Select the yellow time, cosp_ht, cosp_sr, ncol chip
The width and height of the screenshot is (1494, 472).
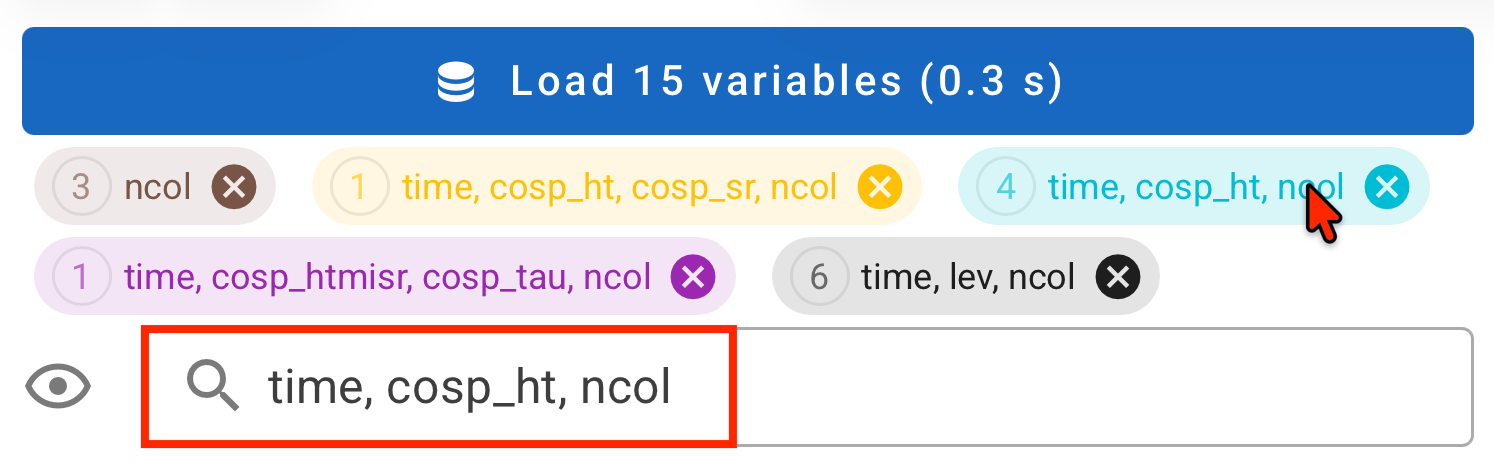coord(619,186)
